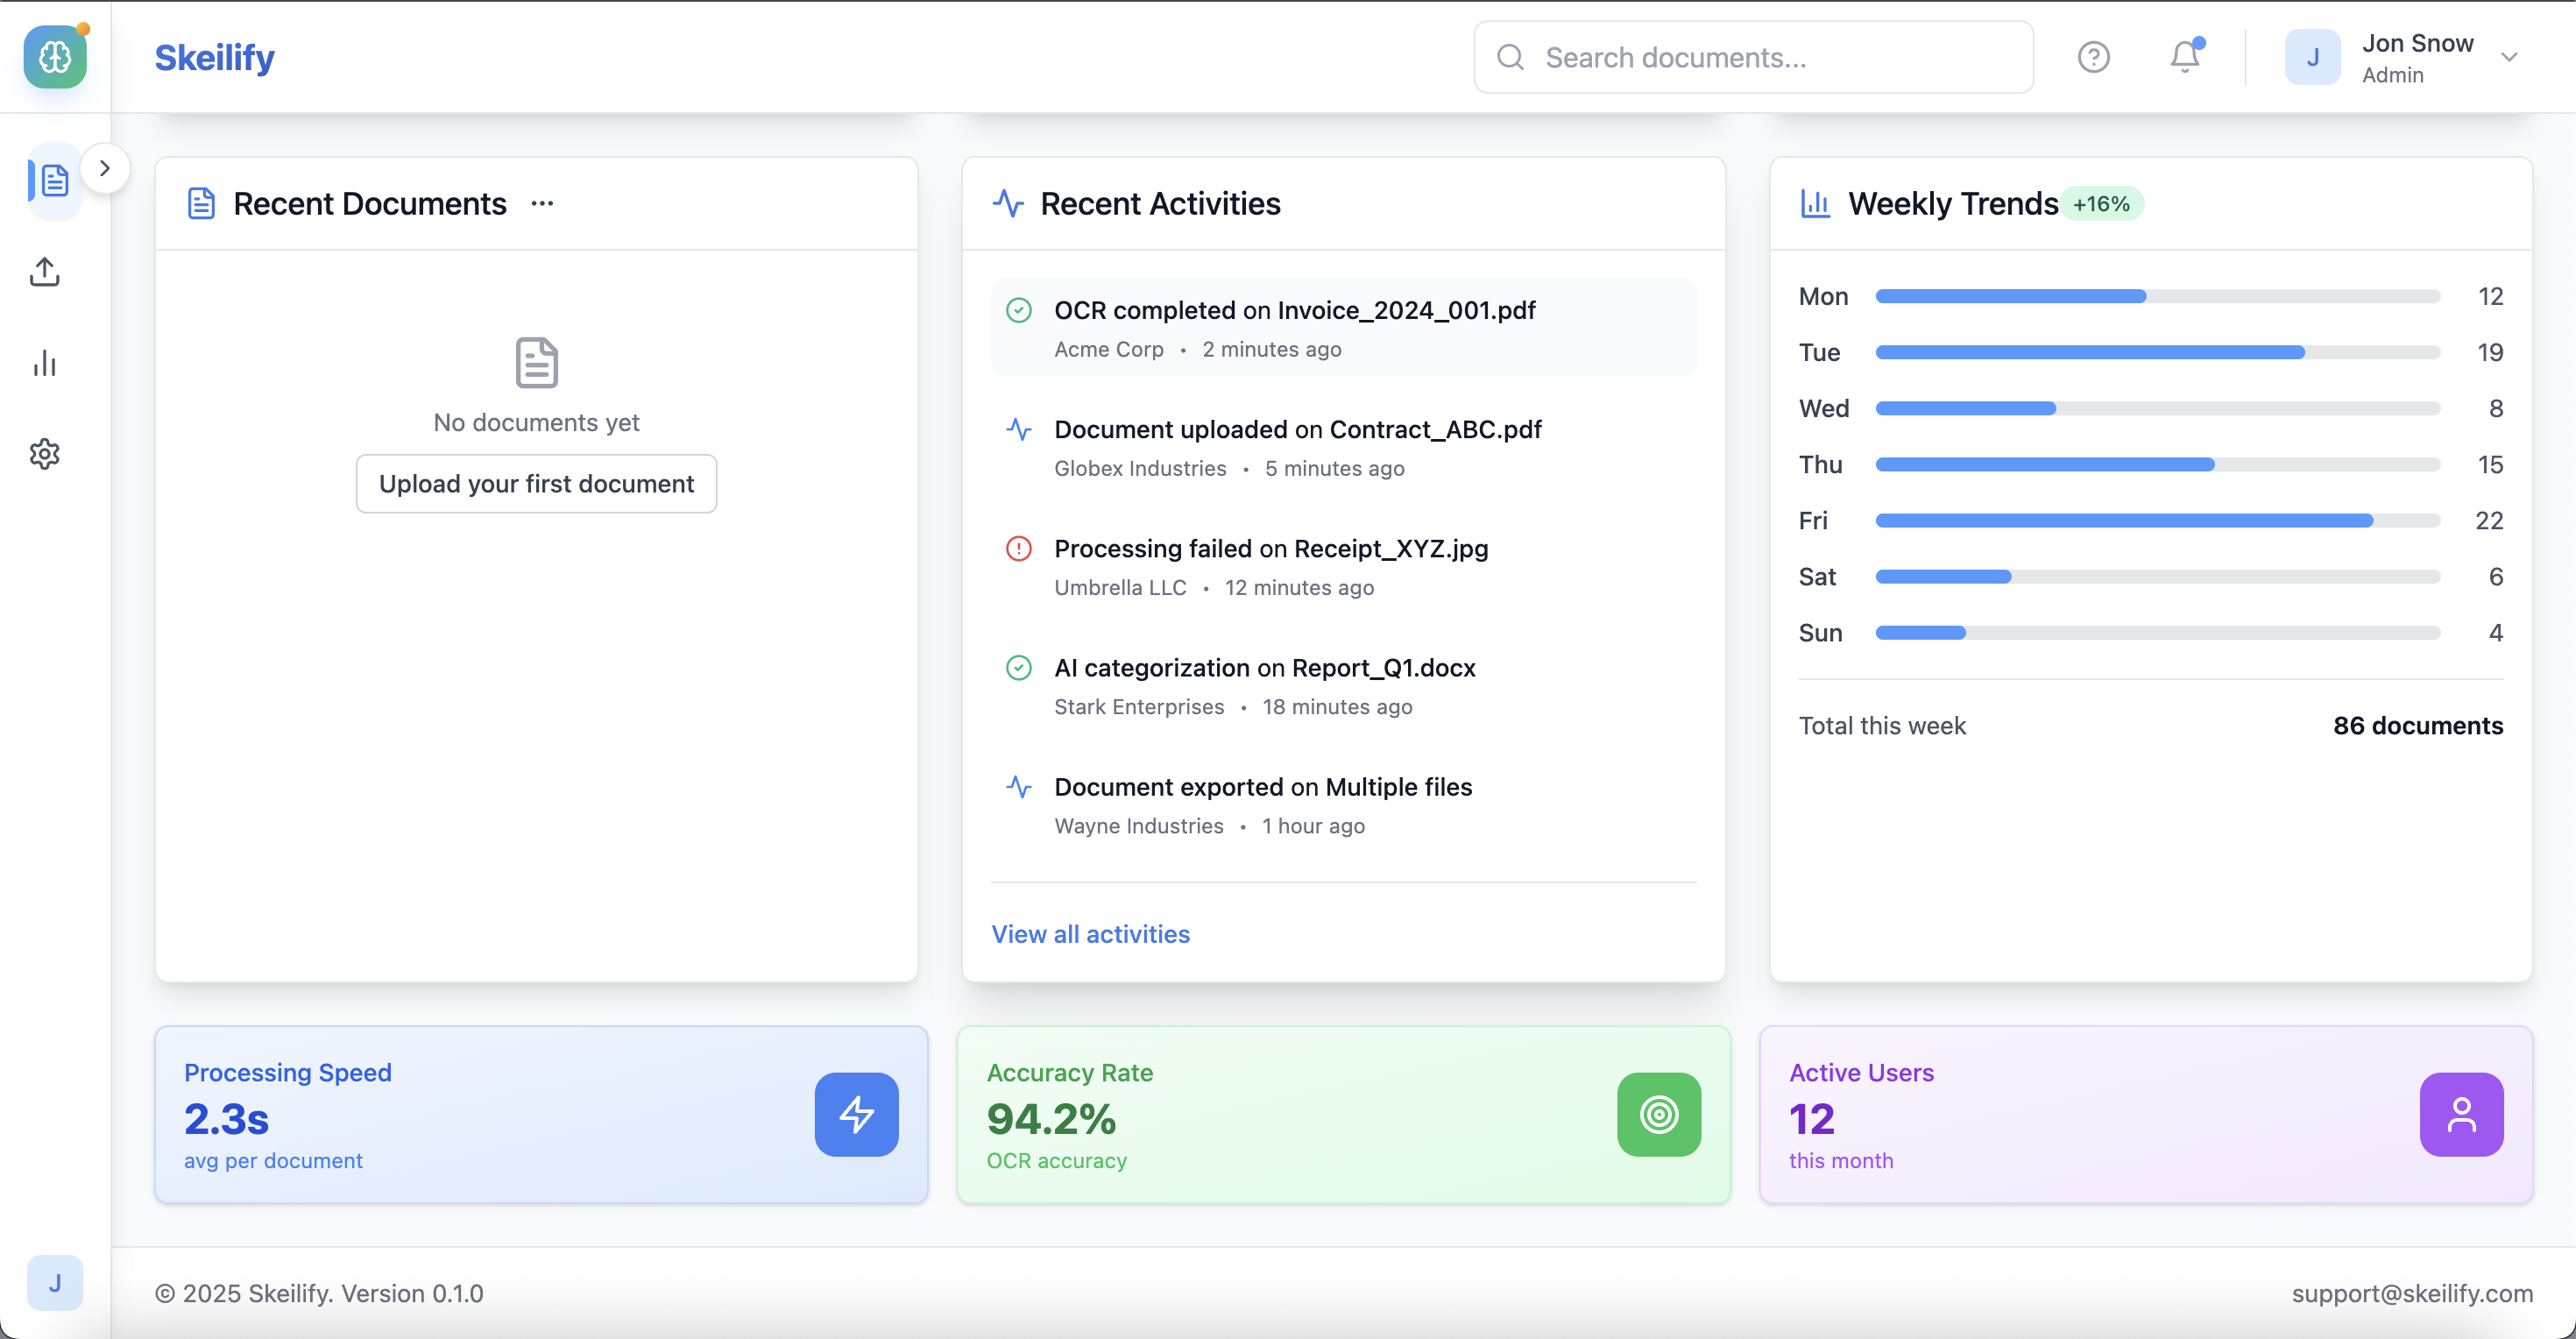
Task: Click the Skeilify brain logo icon
Action: (55, 57)
